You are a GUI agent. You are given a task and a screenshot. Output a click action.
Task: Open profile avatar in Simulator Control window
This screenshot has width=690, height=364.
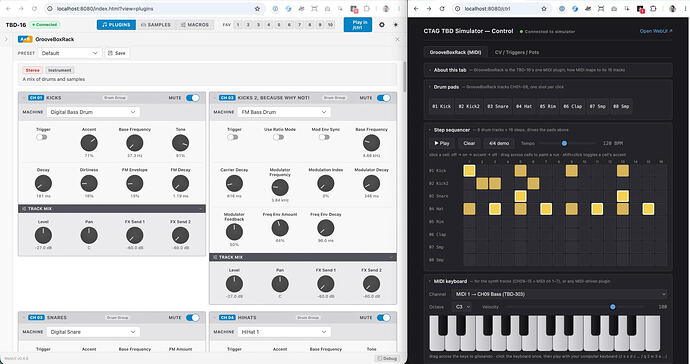tap(672, 8)
